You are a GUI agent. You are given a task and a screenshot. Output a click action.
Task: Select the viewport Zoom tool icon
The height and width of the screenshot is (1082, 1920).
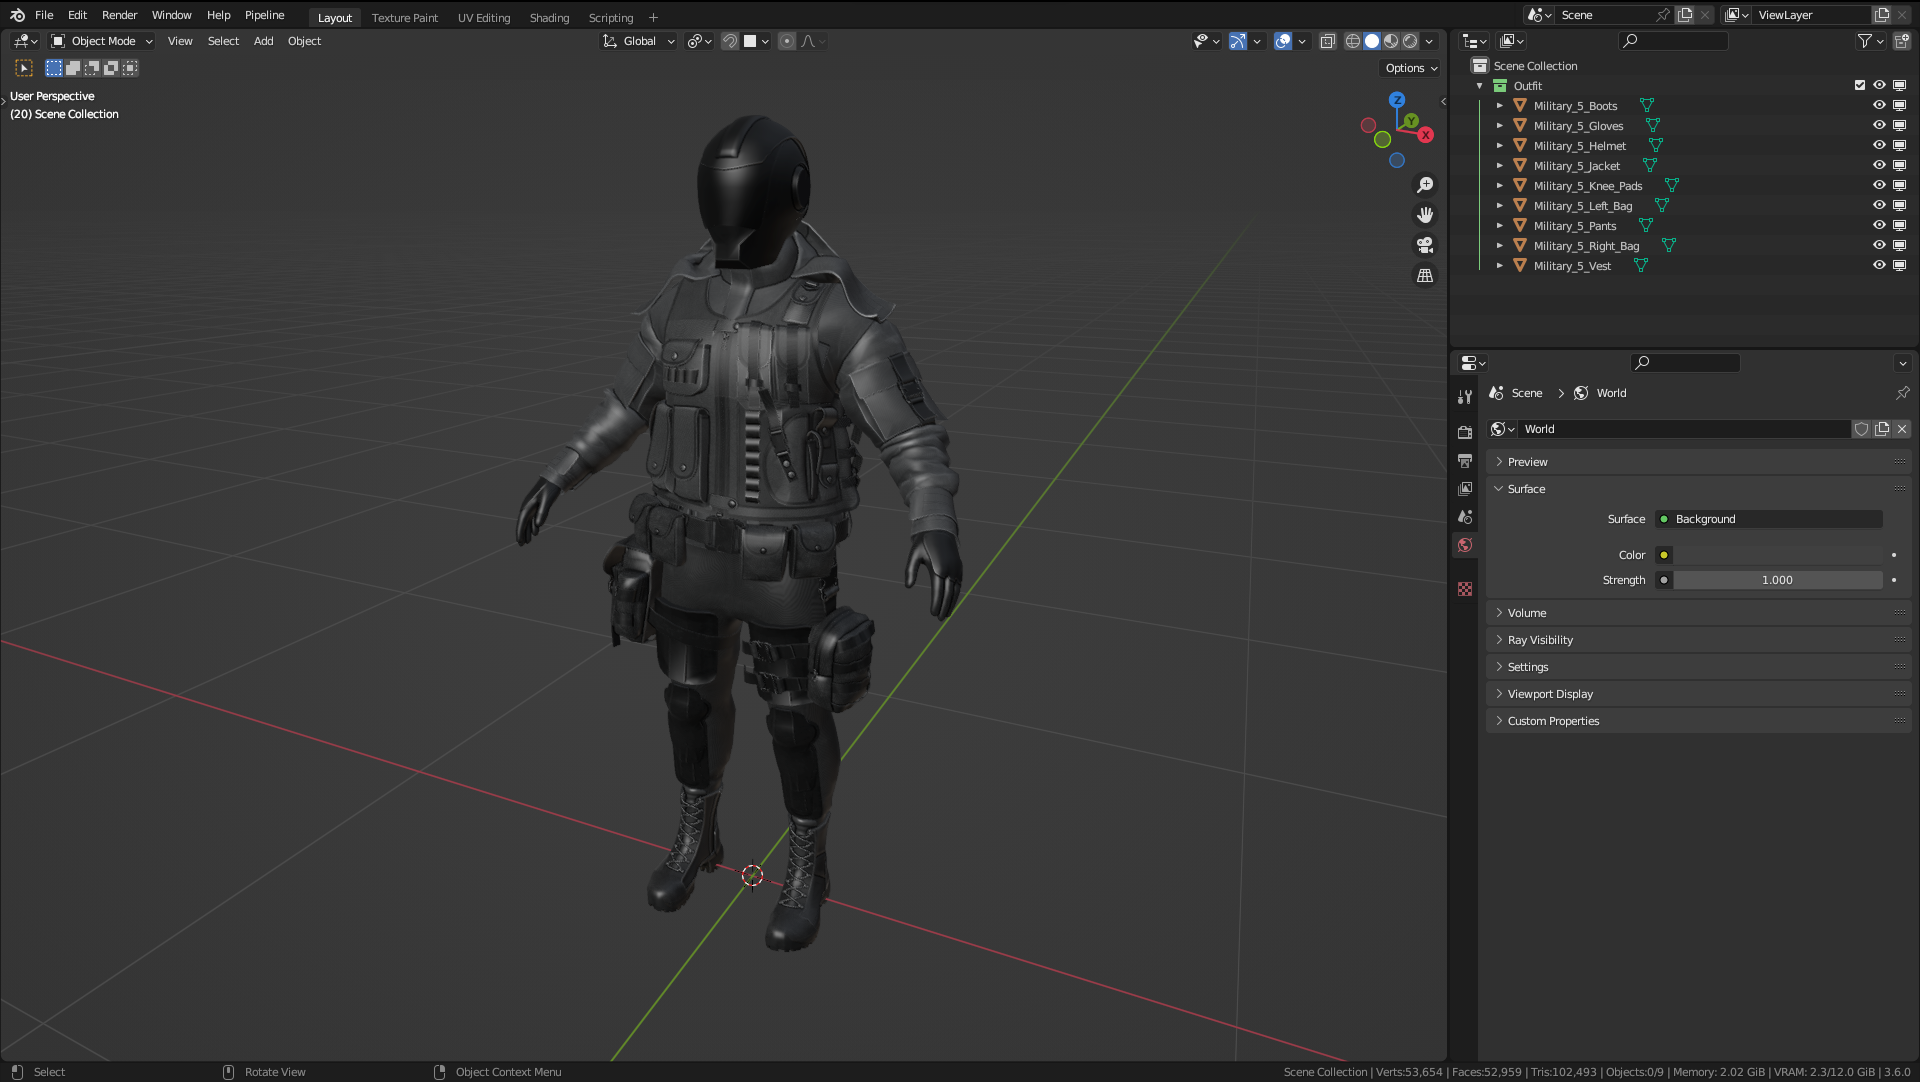(1424, 184)
